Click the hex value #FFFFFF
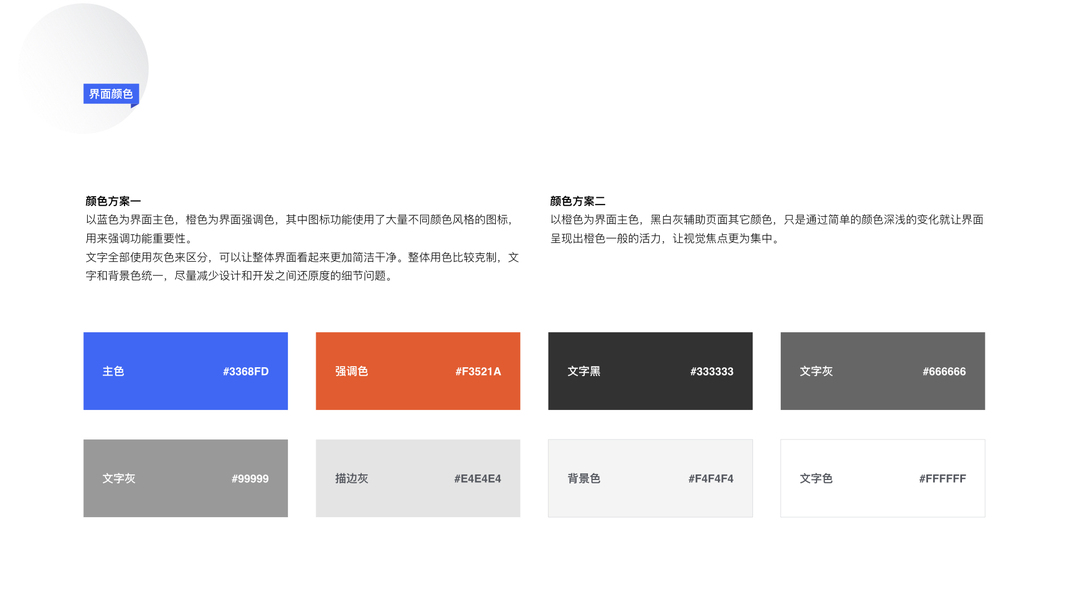 [x=942, y=479]
